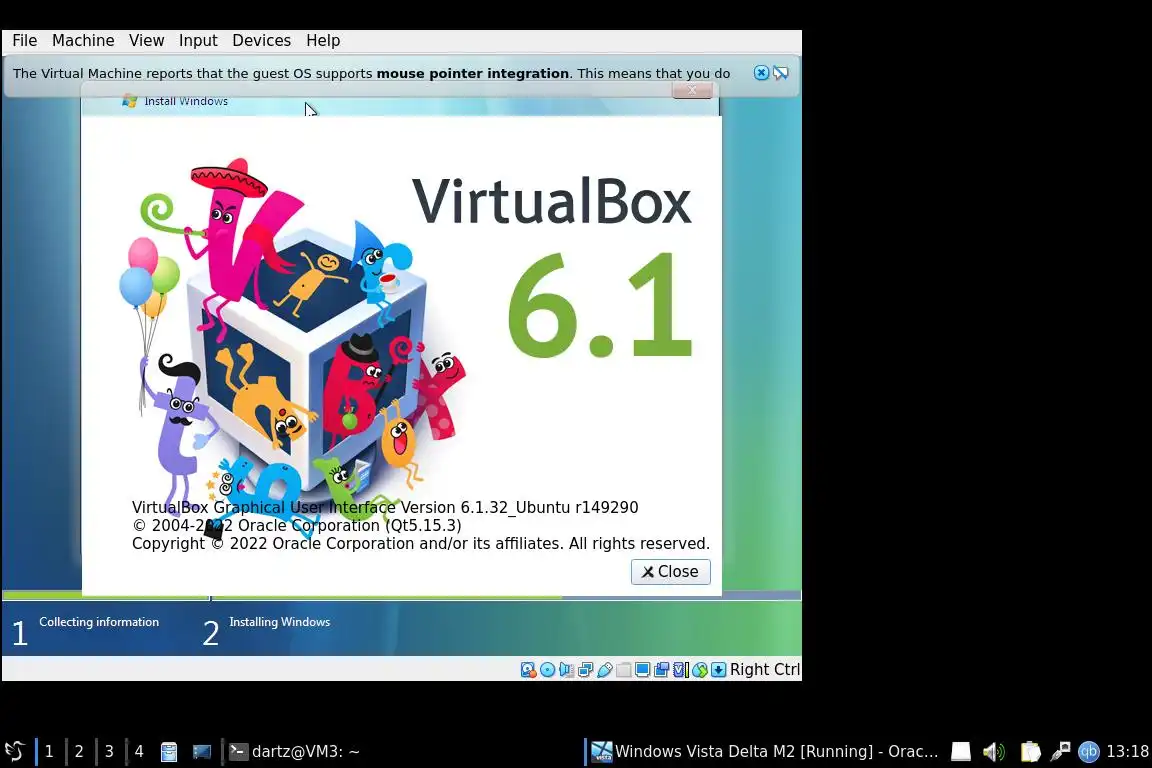Open the file manager taskbar launcher
The image size is (1152, 768).
pyautogui.click(x=169, y=752)
